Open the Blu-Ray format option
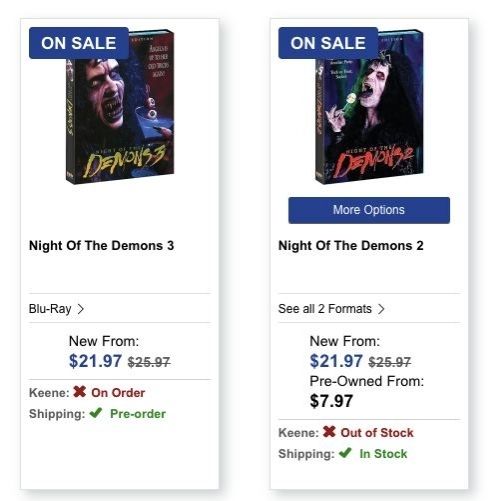The image size is (490, 501). coord(50,309)
